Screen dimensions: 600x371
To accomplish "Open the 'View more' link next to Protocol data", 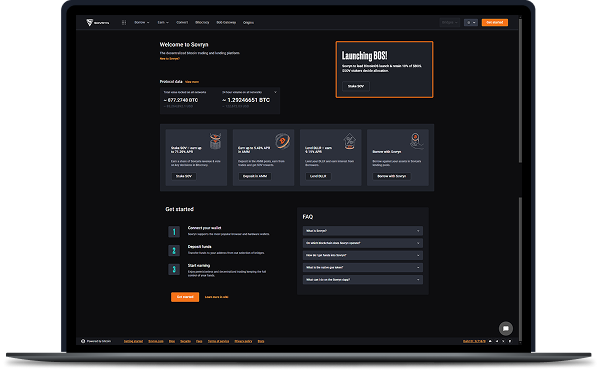I will [192, 82].
